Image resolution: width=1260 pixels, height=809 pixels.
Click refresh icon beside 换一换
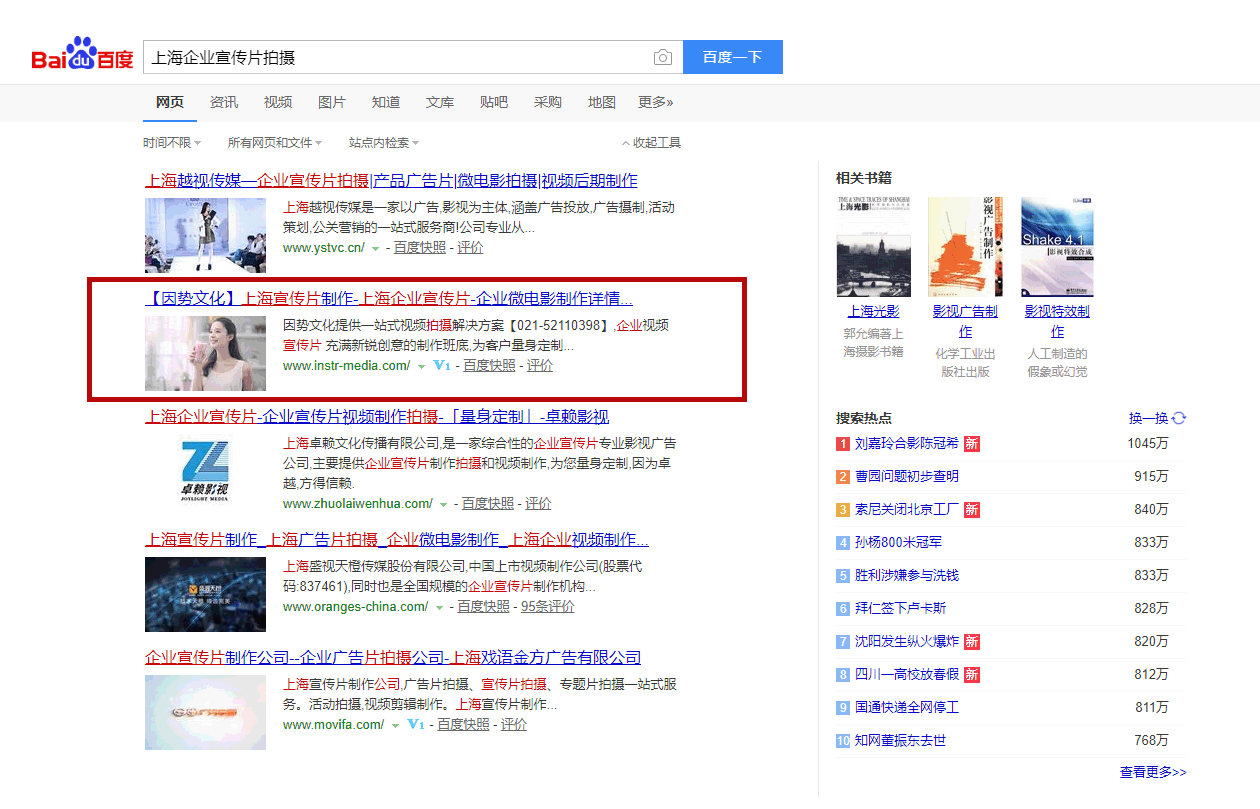point(1179,418)
